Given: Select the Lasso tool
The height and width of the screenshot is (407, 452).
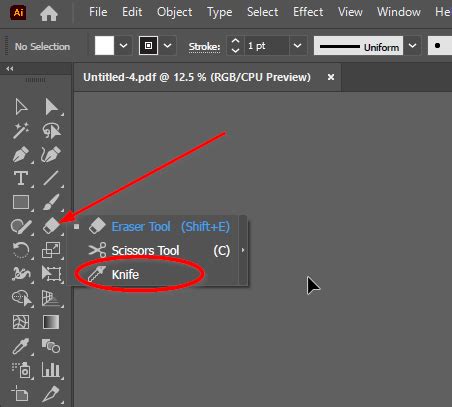Looking at the screenshot, I should click(51, 130).
